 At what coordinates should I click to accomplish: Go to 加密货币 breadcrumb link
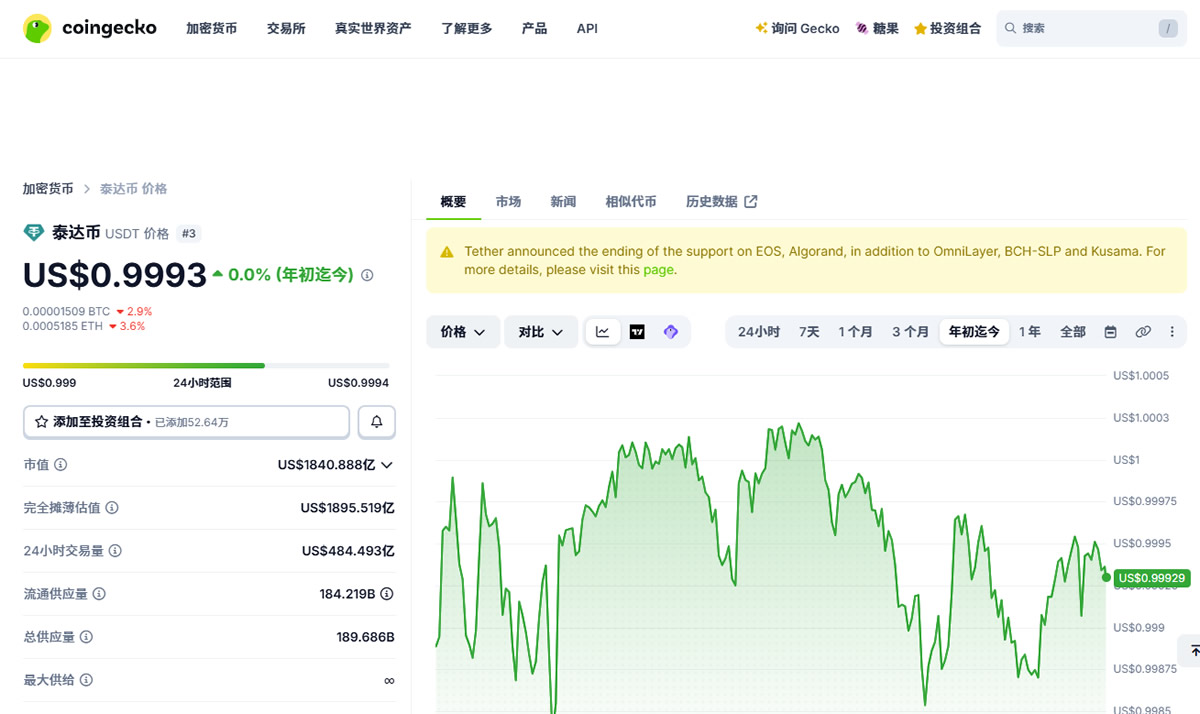point(48,188)
